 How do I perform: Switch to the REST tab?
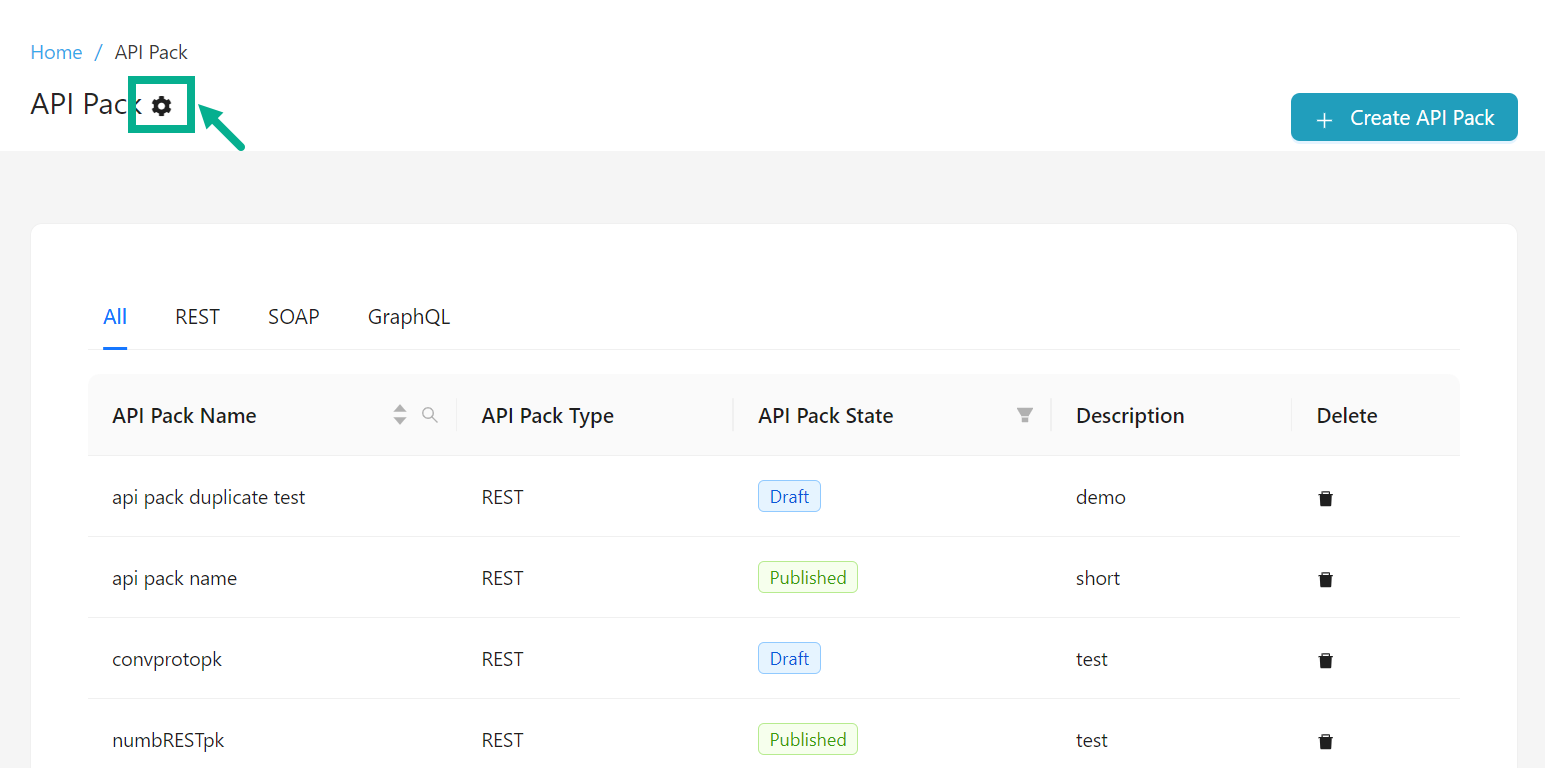197,317
